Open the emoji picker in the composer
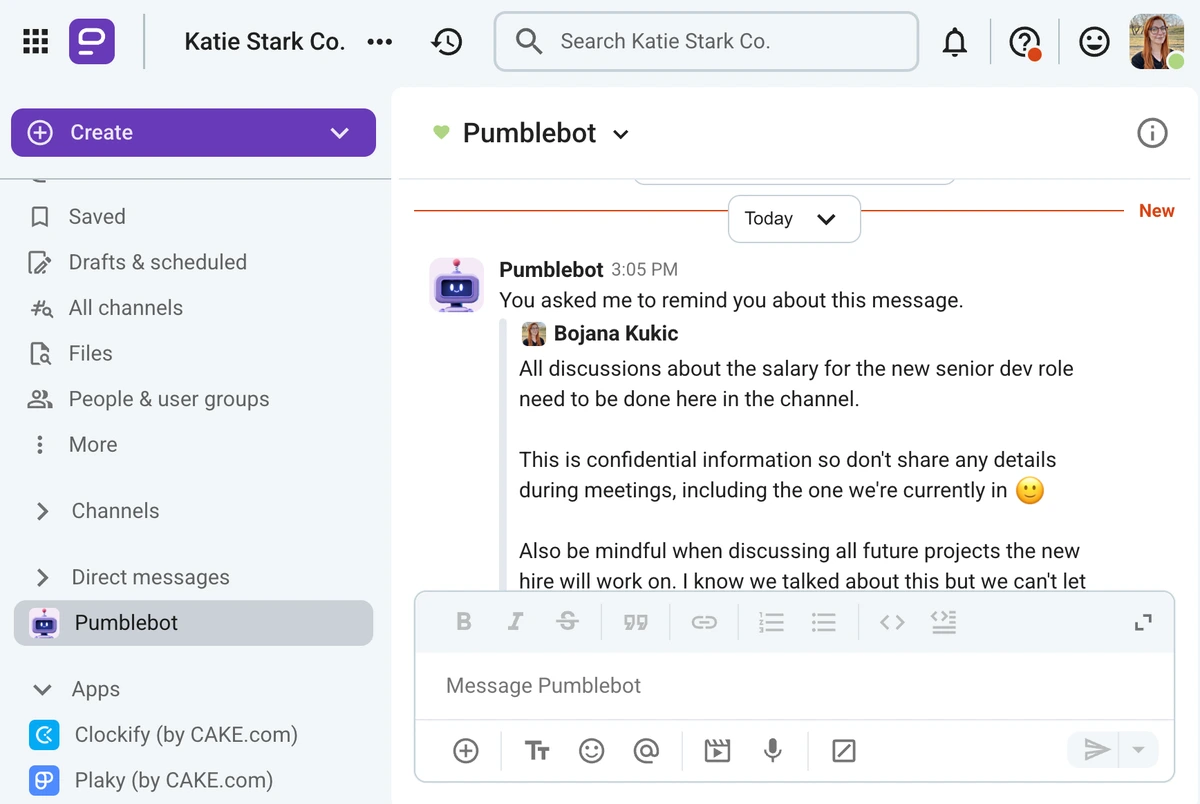The height and width of the screenshot is (804, 1200). point(591,750)
